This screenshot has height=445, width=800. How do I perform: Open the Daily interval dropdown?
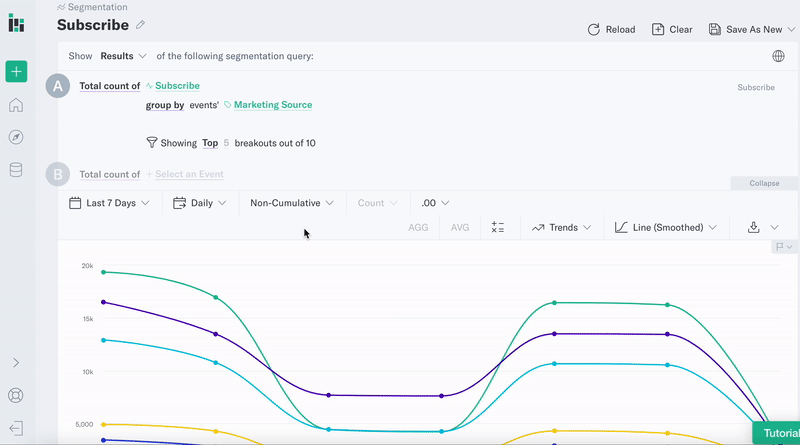[x=199, y=203]
